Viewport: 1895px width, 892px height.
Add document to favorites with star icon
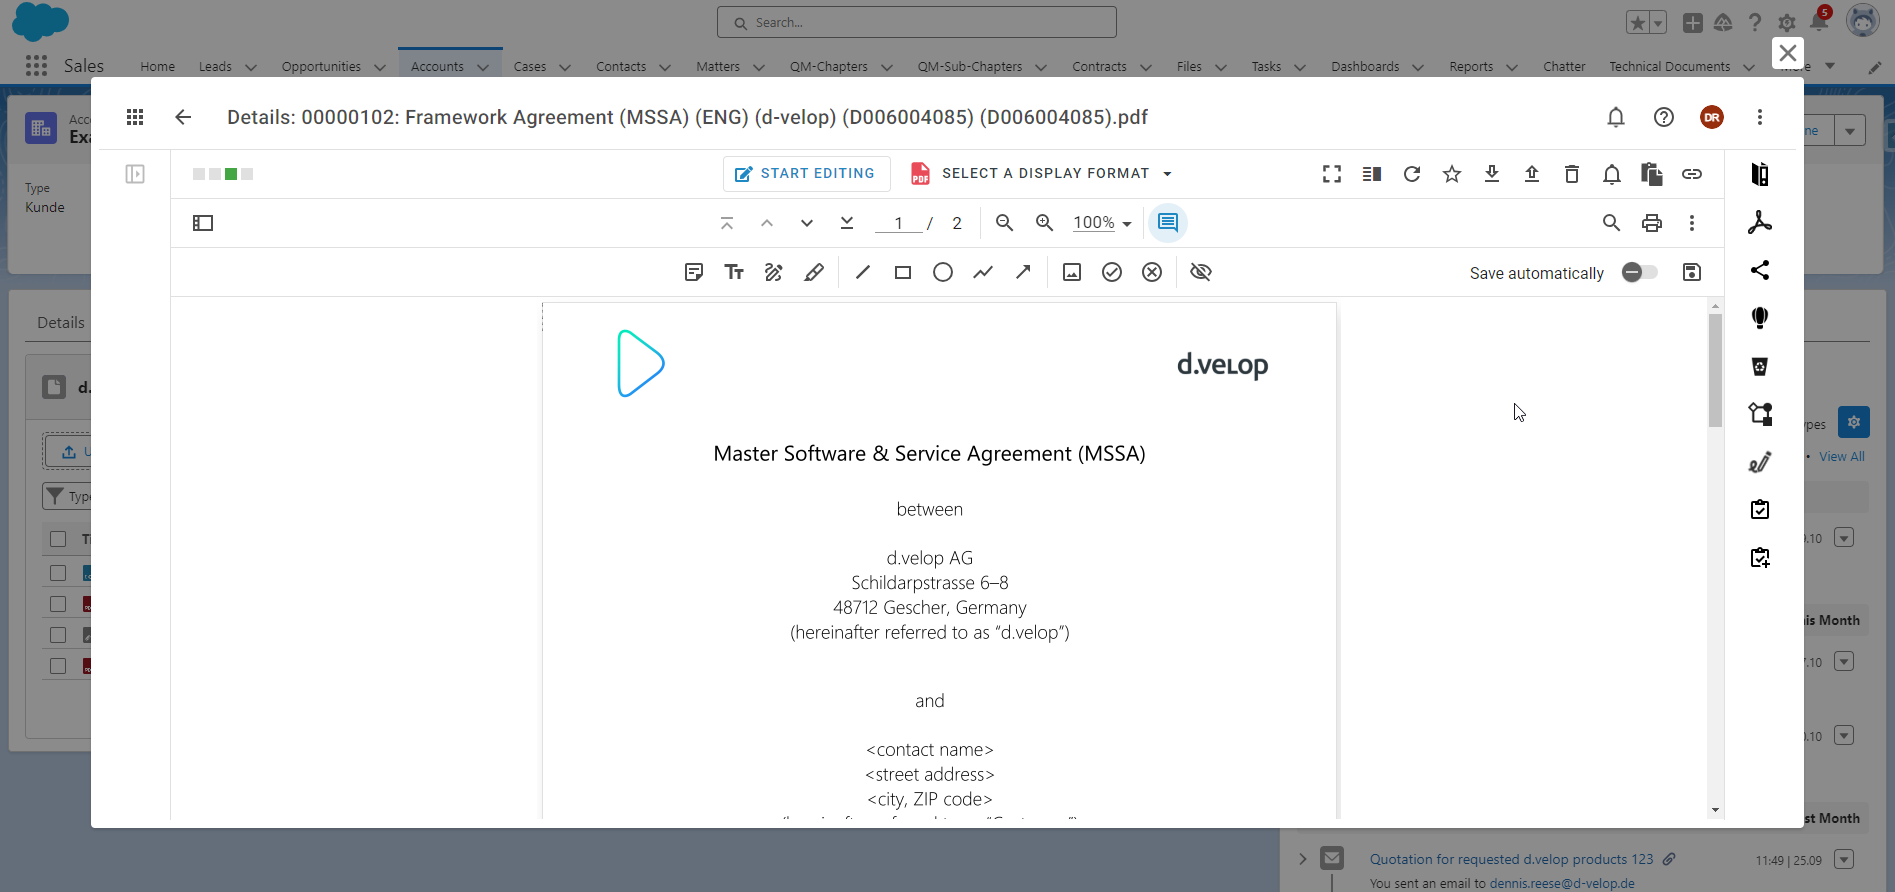click(x=1451, y=174)
